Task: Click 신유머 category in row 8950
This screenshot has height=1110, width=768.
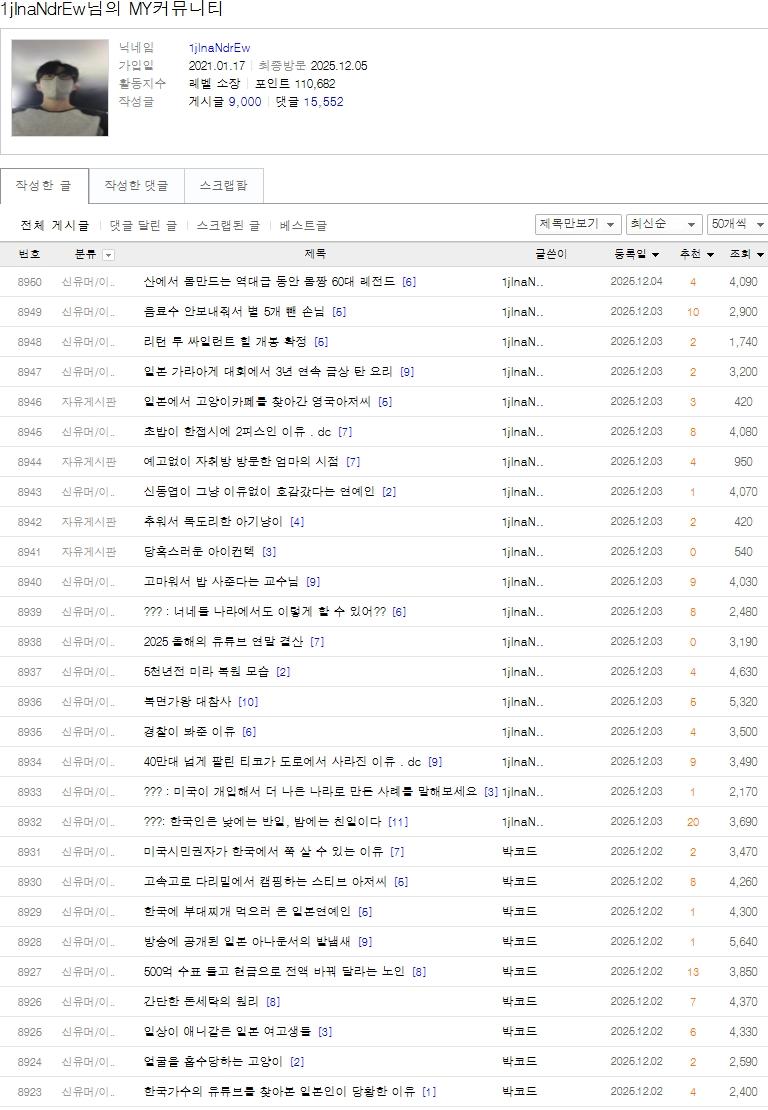Action: [x=88, y=282]
